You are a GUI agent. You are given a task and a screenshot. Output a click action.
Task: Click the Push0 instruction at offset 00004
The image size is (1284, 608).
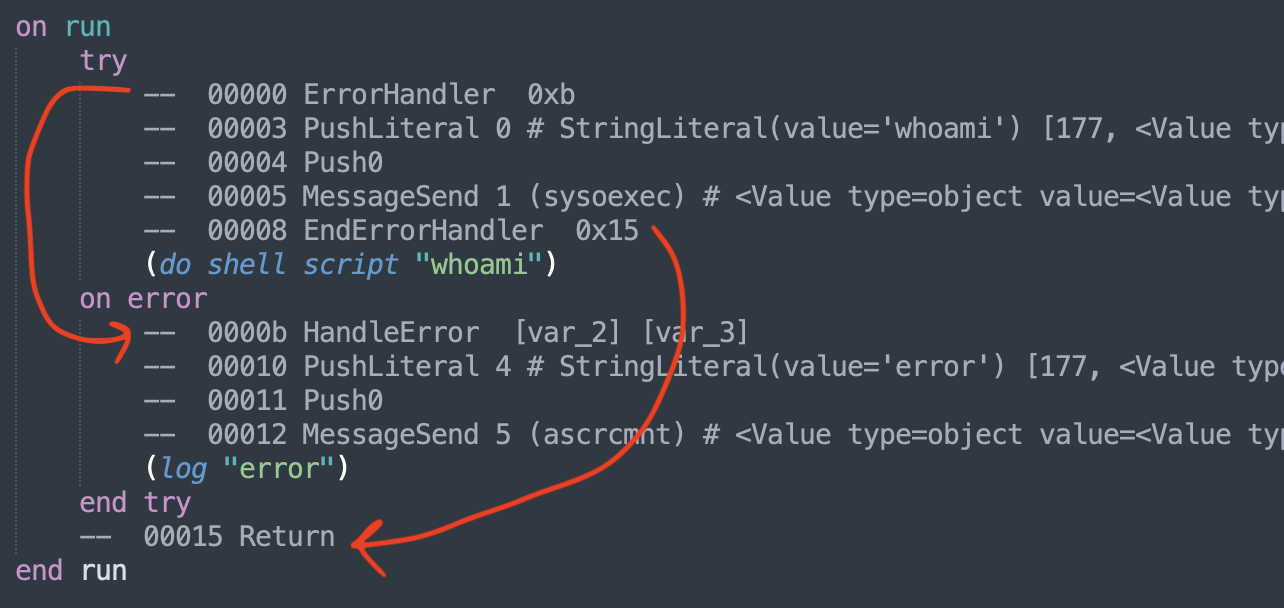343,163
